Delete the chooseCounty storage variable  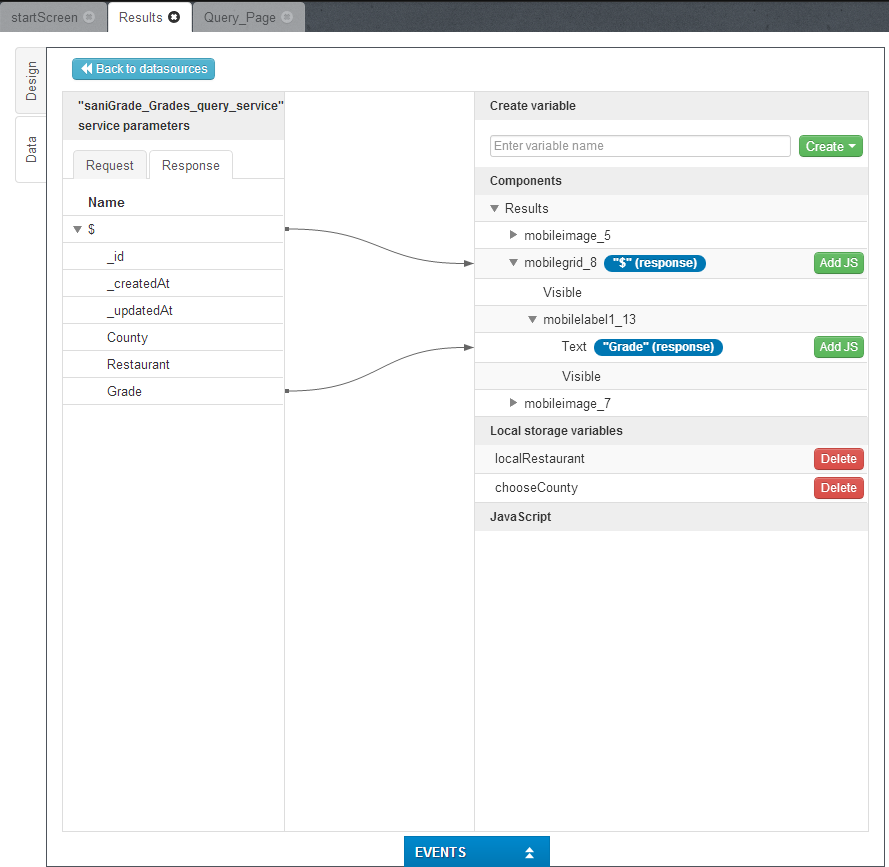tap(838, 488)
